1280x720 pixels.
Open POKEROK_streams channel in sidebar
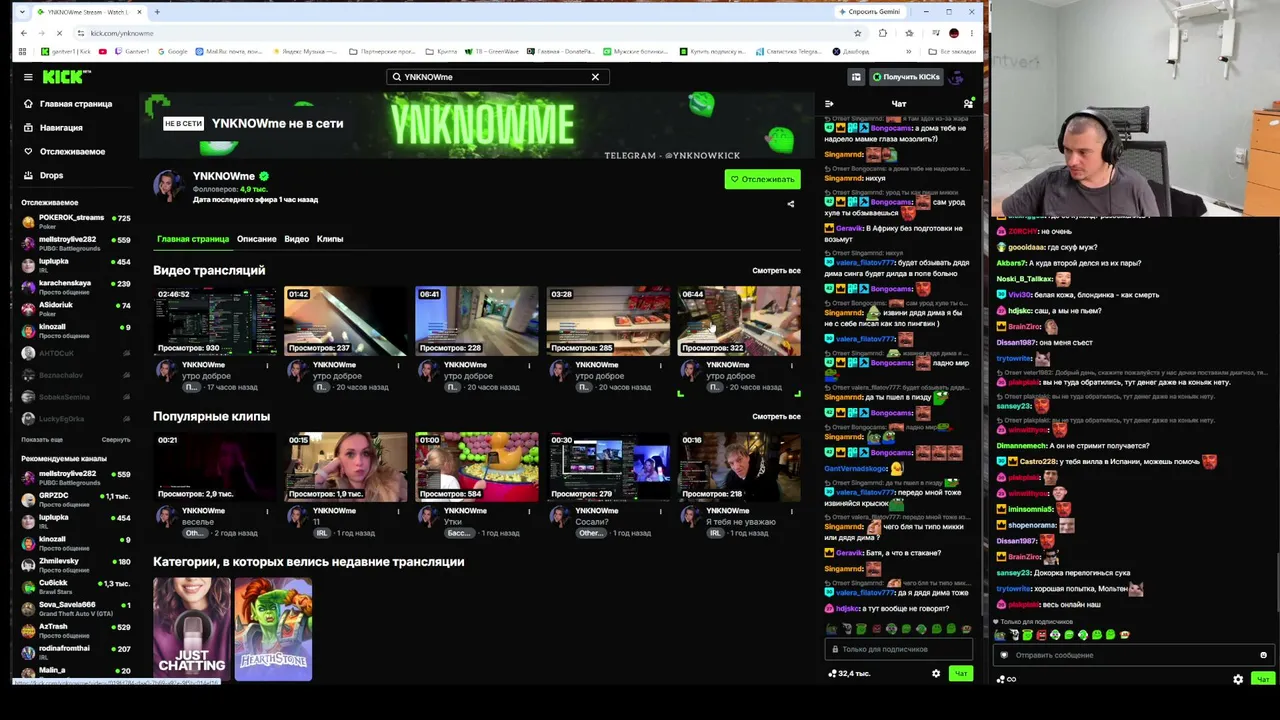coord(77,221)
